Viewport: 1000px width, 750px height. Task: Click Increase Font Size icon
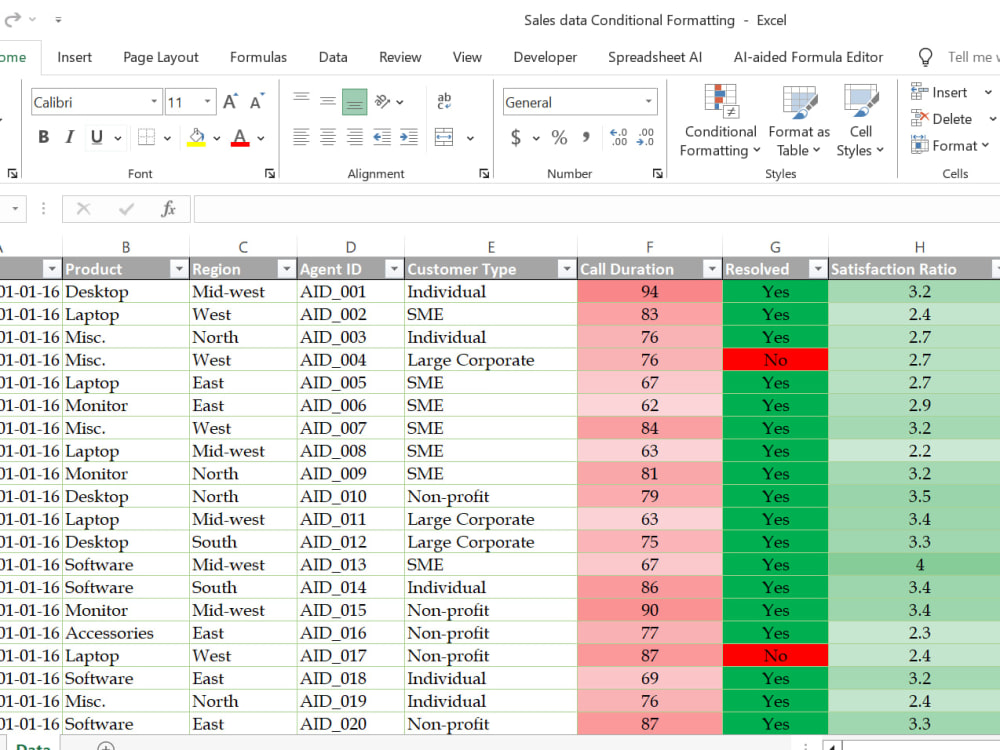230,102
